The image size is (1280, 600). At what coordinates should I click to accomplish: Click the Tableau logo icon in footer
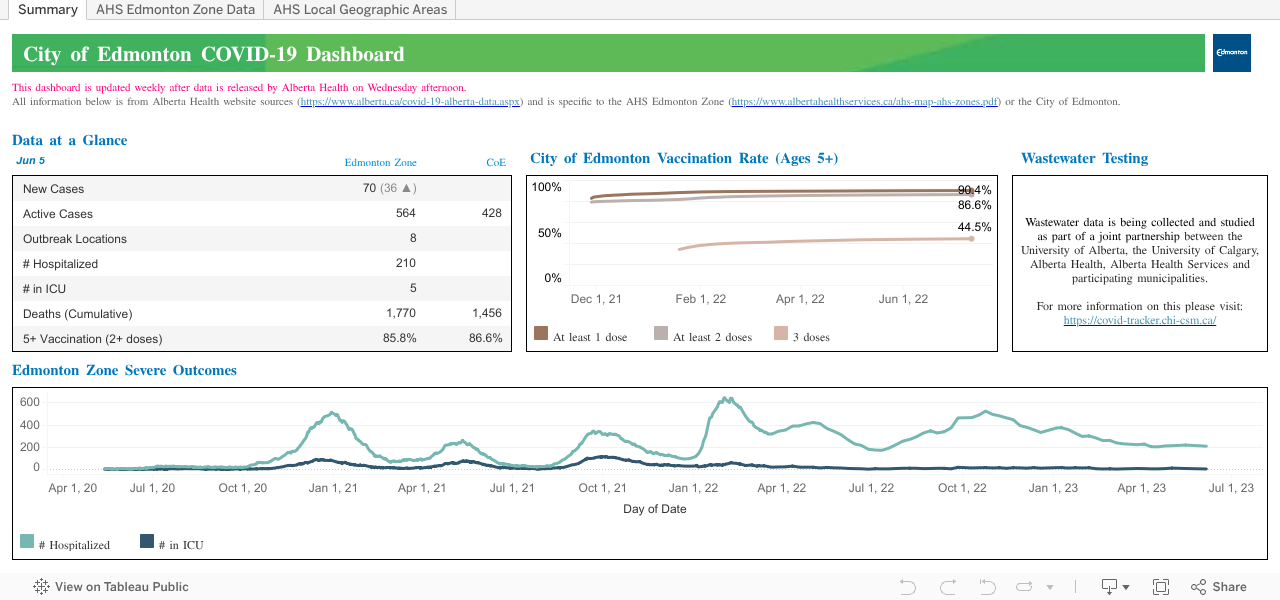[42, 587]
